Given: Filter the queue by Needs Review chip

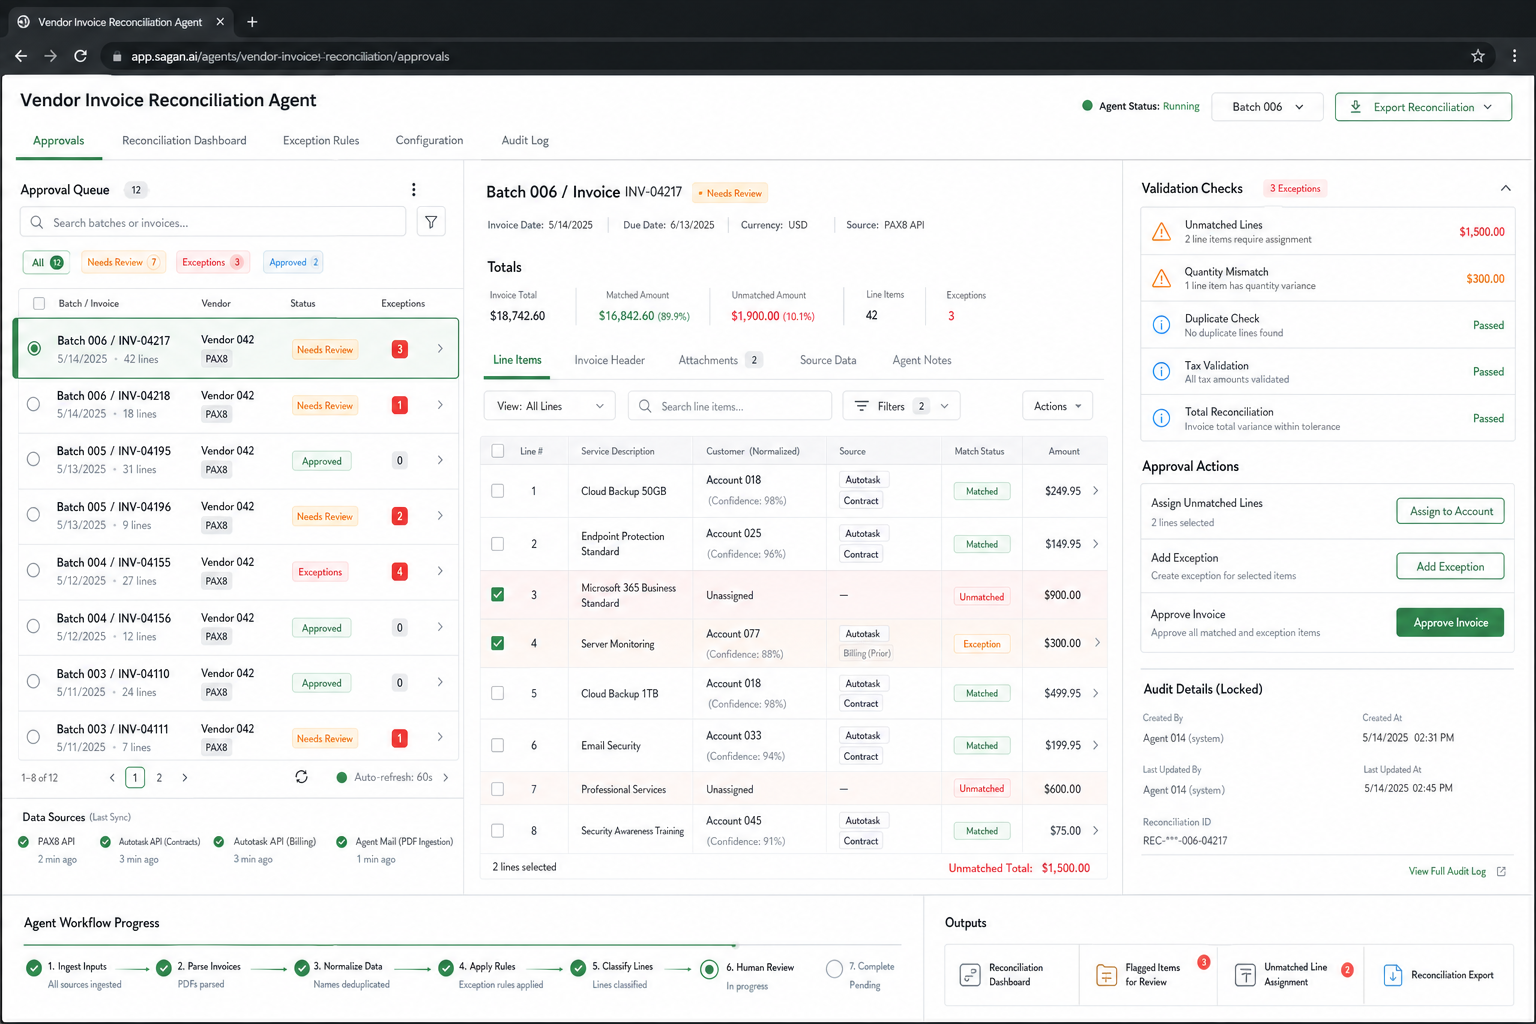Looking at the screenshot, I should pyautogui.click(x=123, y=262).
